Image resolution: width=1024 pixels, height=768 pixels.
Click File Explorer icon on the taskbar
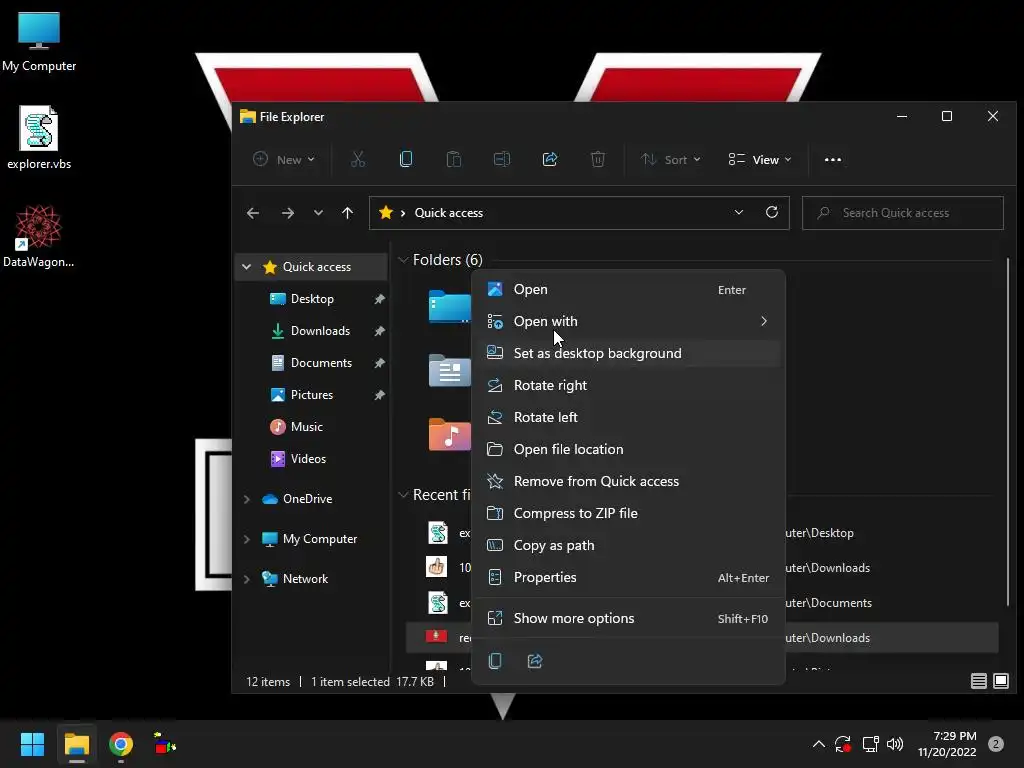(x=76, y=744)
